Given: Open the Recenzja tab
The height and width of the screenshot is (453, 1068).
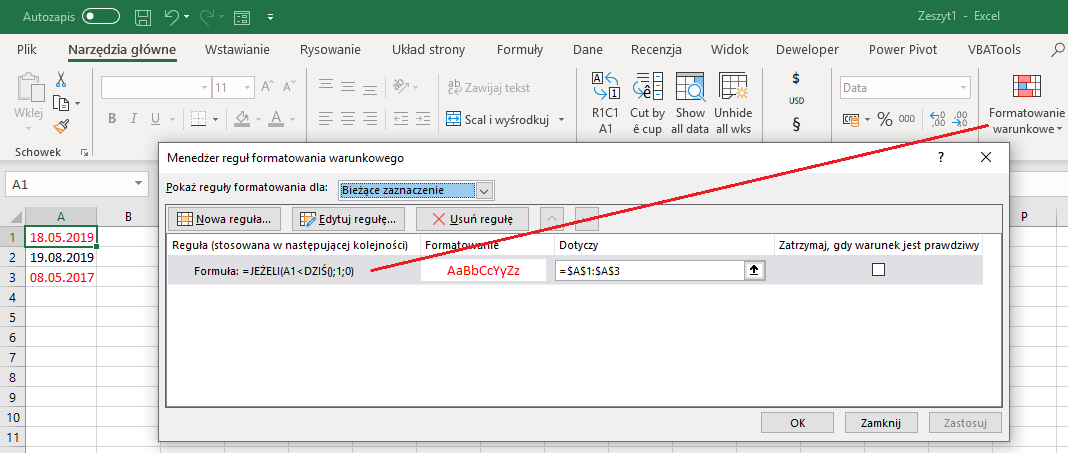Looking at the screenshot, I should pos(656,49).
